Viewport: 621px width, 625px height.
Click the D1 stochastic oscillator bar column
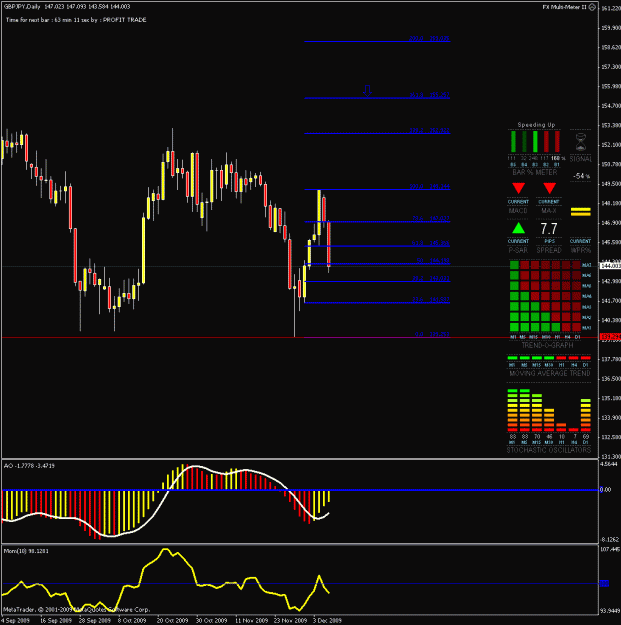click(586, 415)
